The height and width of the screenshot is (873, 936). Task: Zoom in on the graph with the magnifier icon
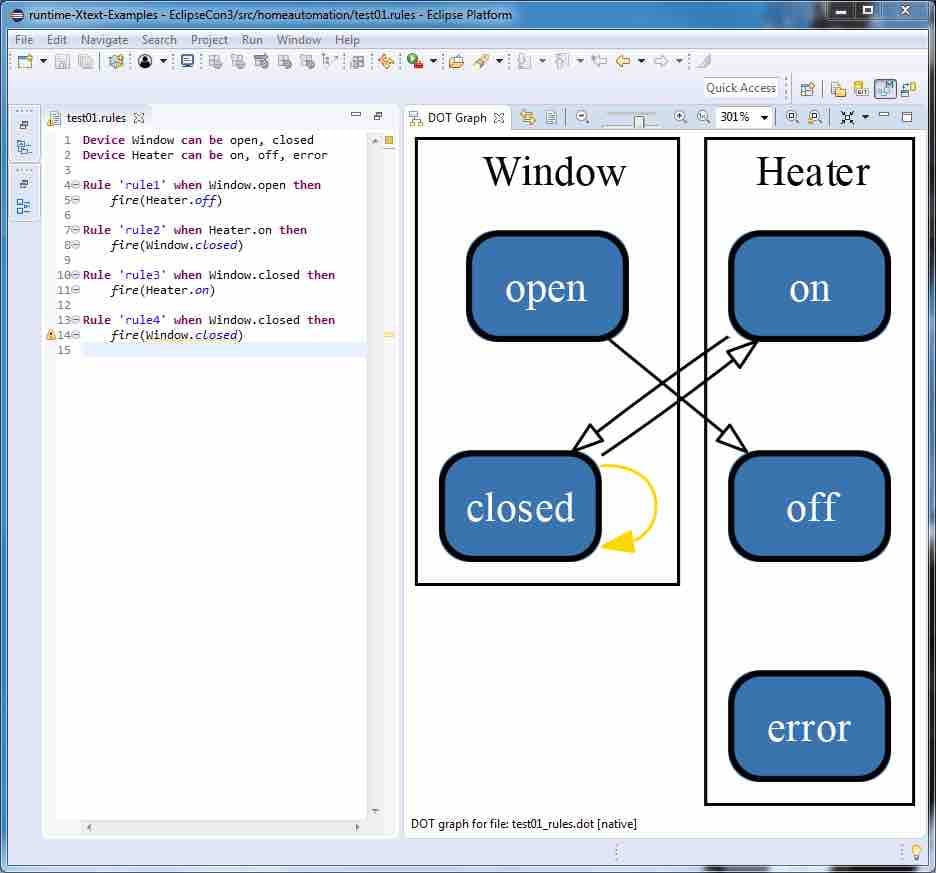tap(679, 117)
